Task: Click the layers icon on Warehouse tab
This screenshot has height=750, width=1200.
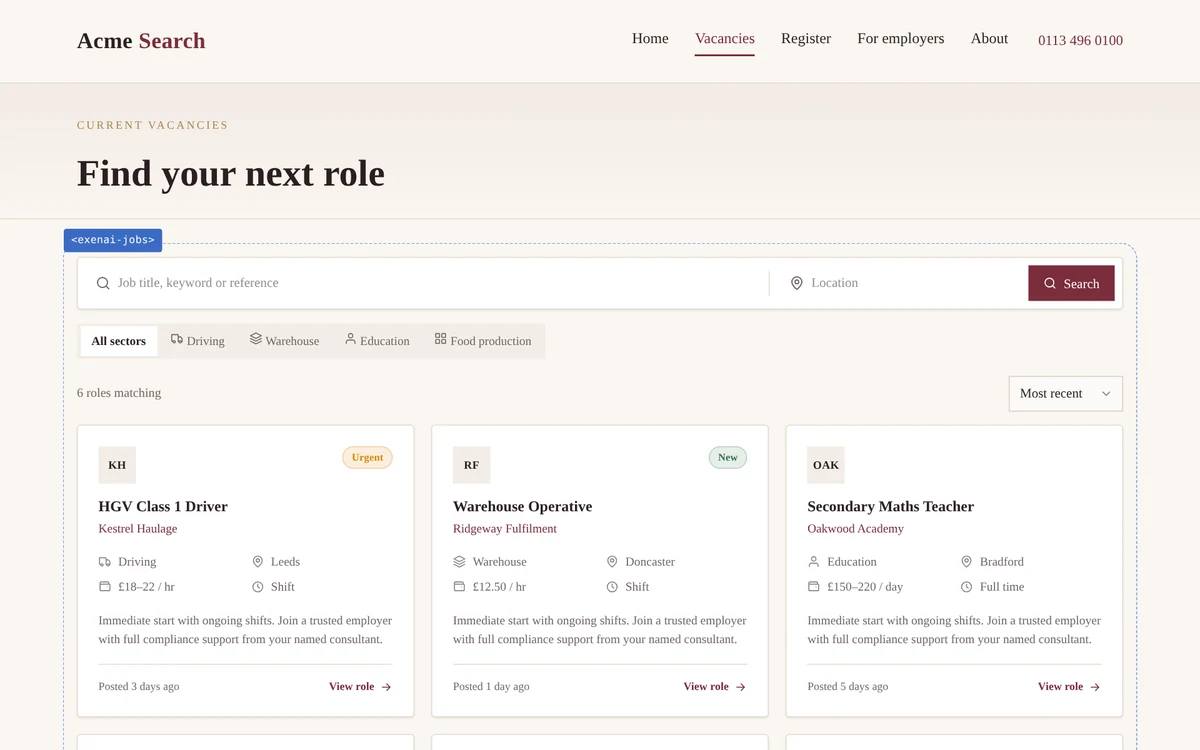Action: point(256,339)
